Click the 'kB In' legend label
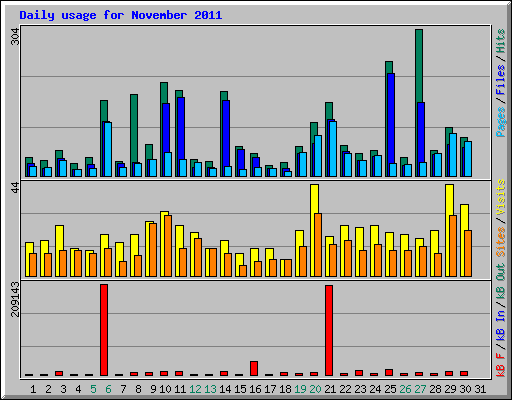 tap(501, 325)
